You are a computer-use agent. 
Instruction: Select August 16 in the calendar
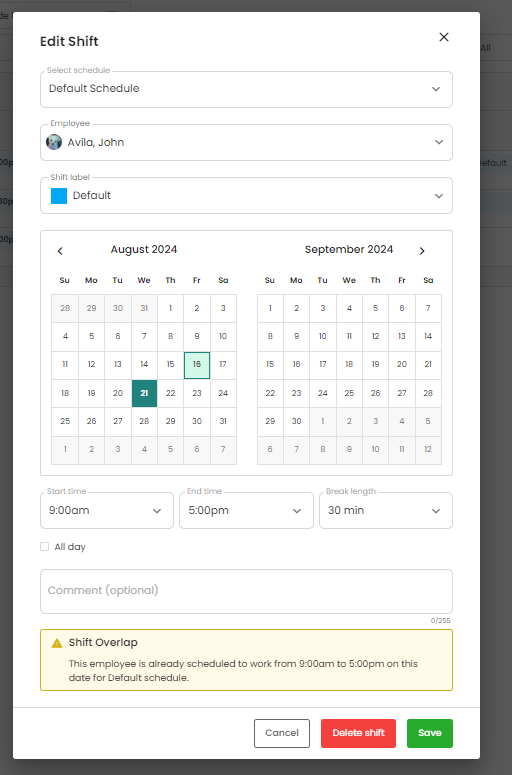click(197, 365)
